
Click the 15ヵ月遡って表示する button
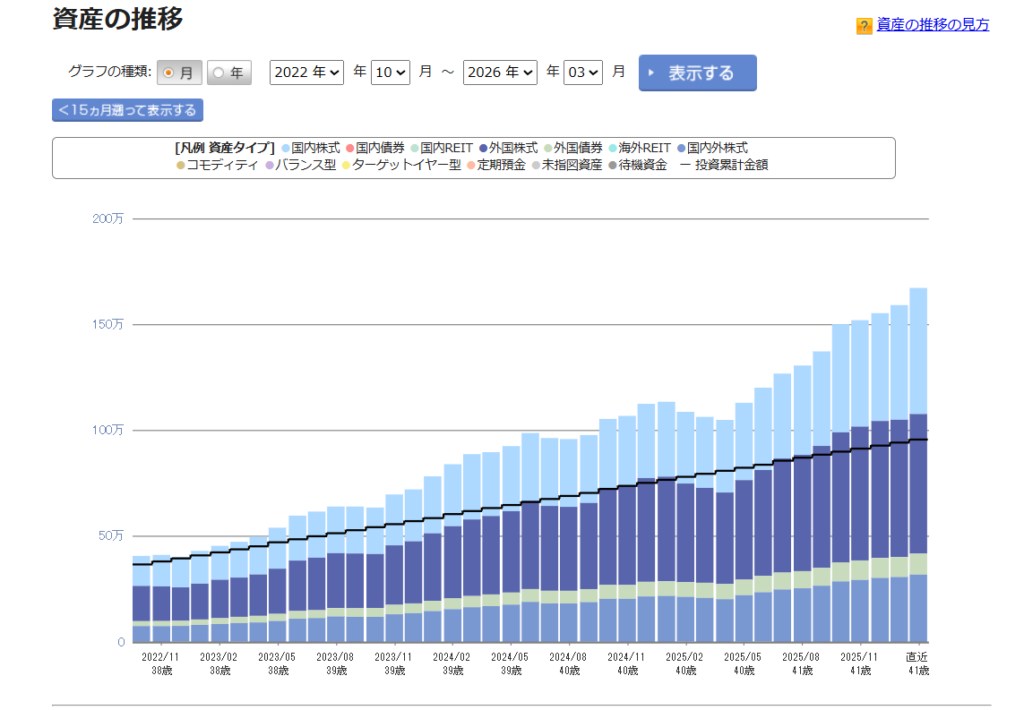(x=130, y=110)
